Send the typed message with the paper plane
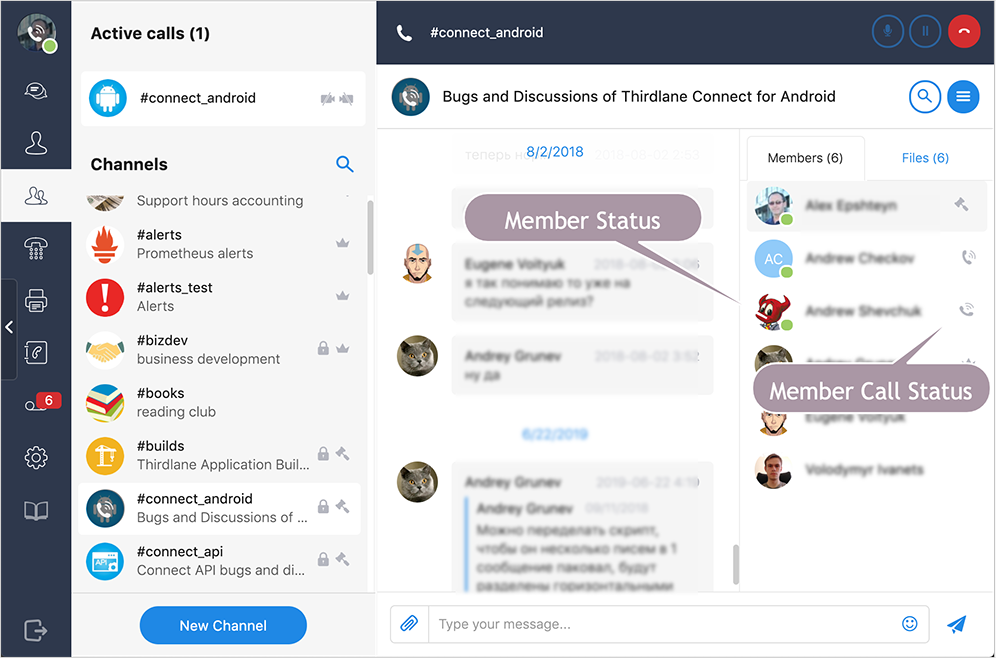Image resolution: width=1000 pixels, height=658 pixels. (956, 624)
